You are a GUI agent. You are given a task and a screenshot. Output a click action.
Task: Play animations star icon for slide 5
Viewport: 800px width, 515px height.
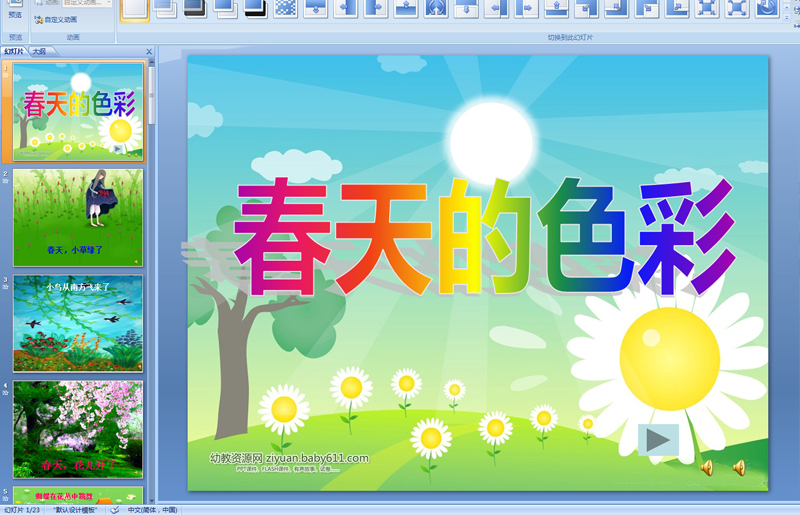pos(6,498)
